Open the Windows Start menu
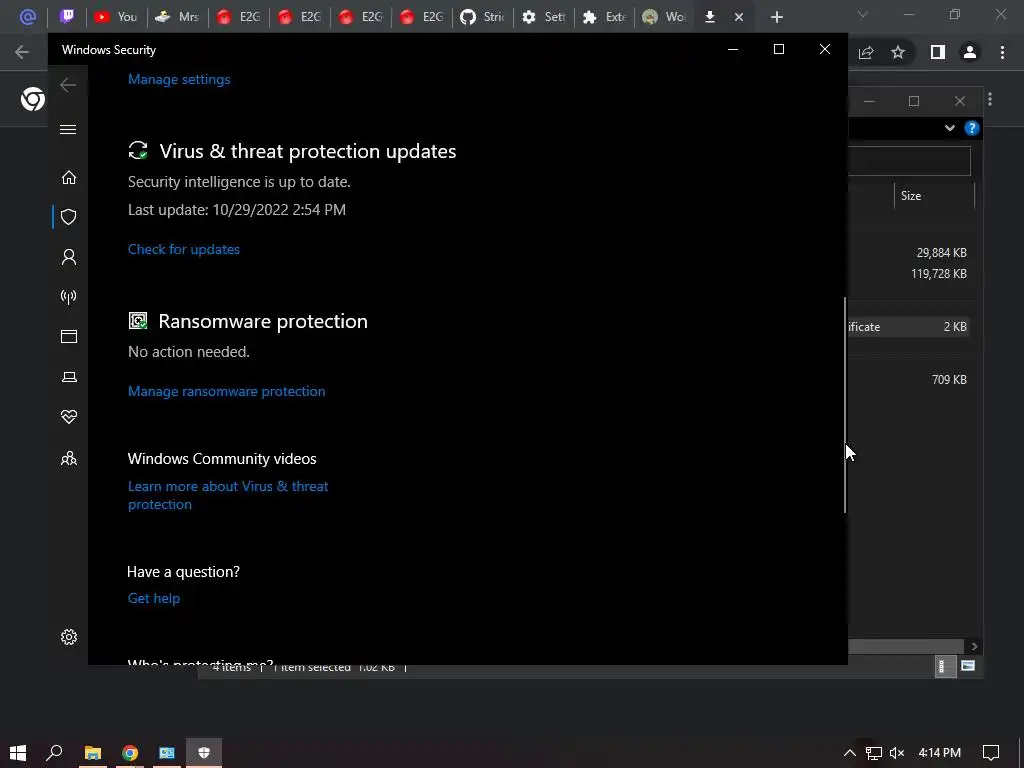Viewport: 1024px width, 768px height. pyautogui.click(x=18, y=753)
